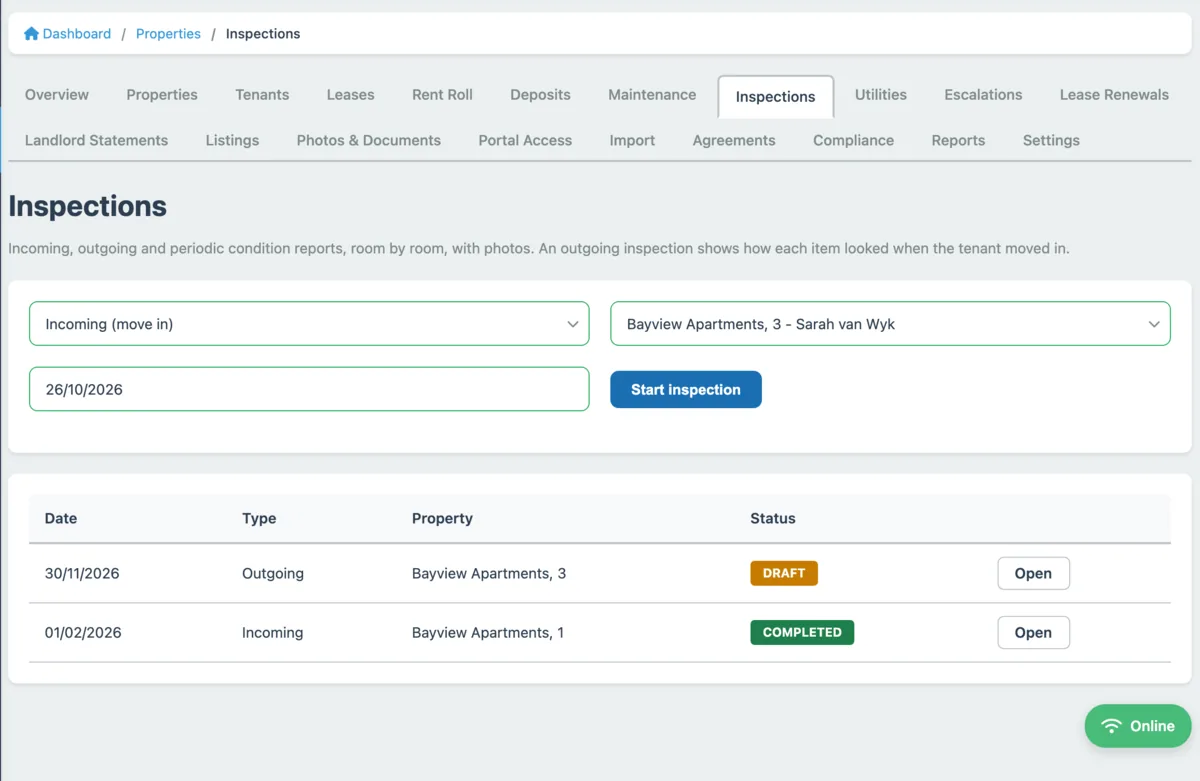
Task: Select the Rent Roll tab
Action: [x=442, y=95]
